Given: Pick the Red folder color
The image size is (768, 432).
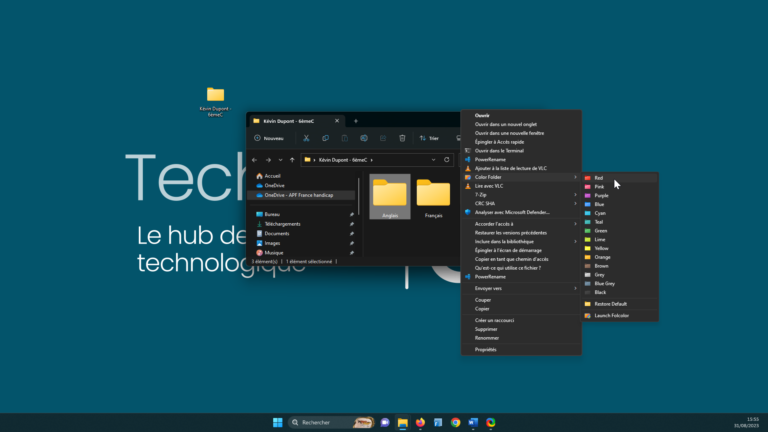Looking at the screenshot, I should pyautogui.click(x=599, y=178).
